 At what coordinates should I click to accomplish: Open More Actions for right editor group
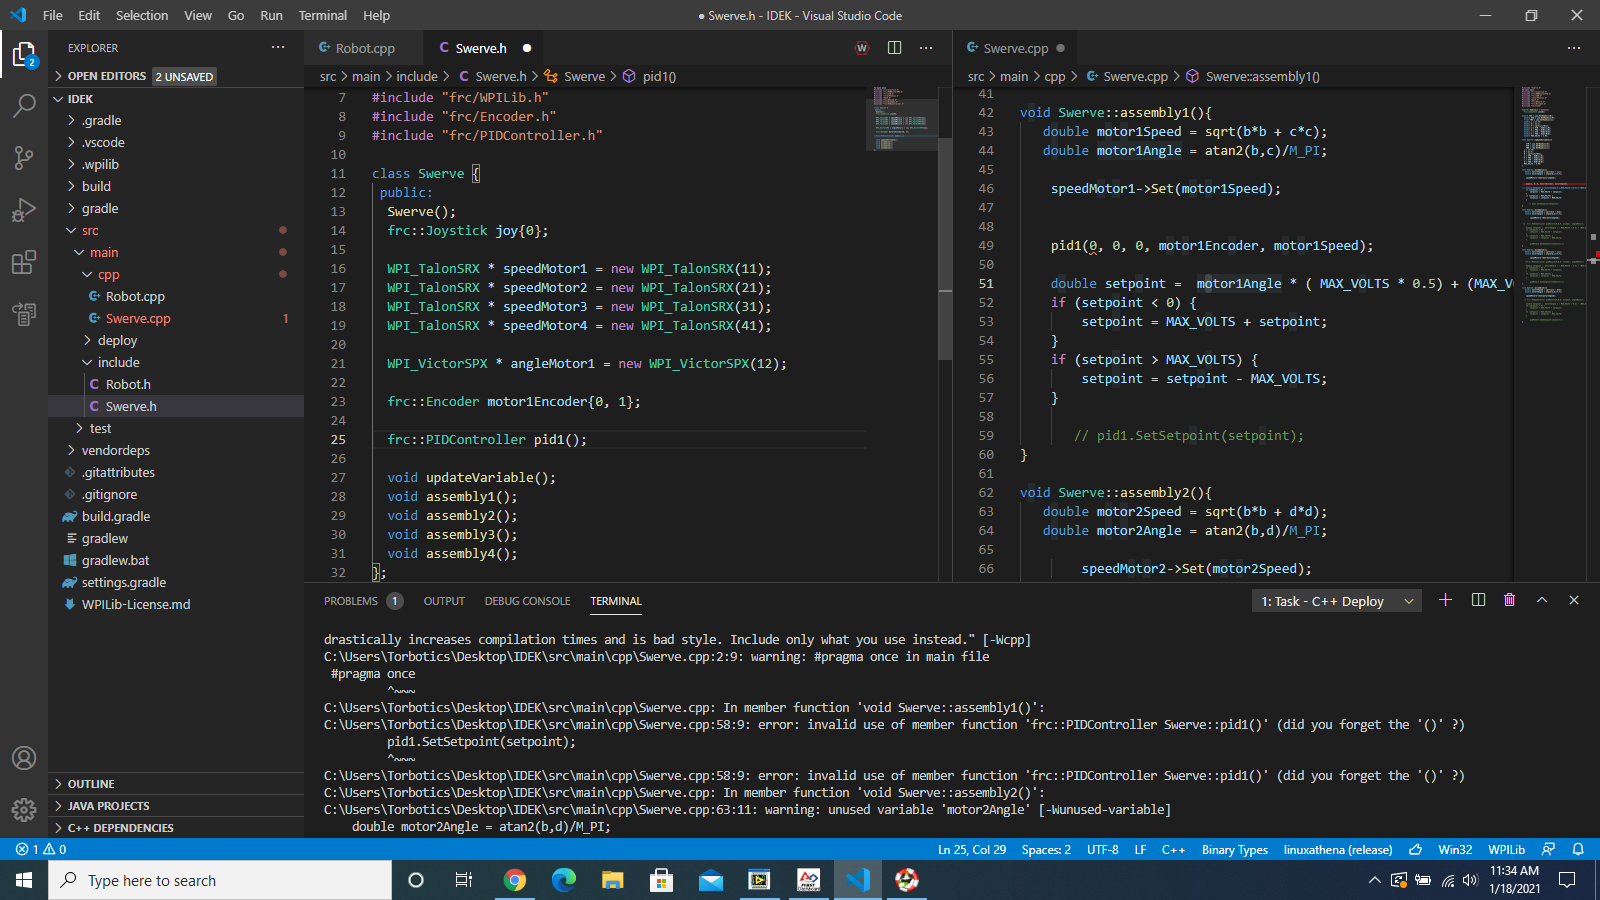coord(1574,48)
